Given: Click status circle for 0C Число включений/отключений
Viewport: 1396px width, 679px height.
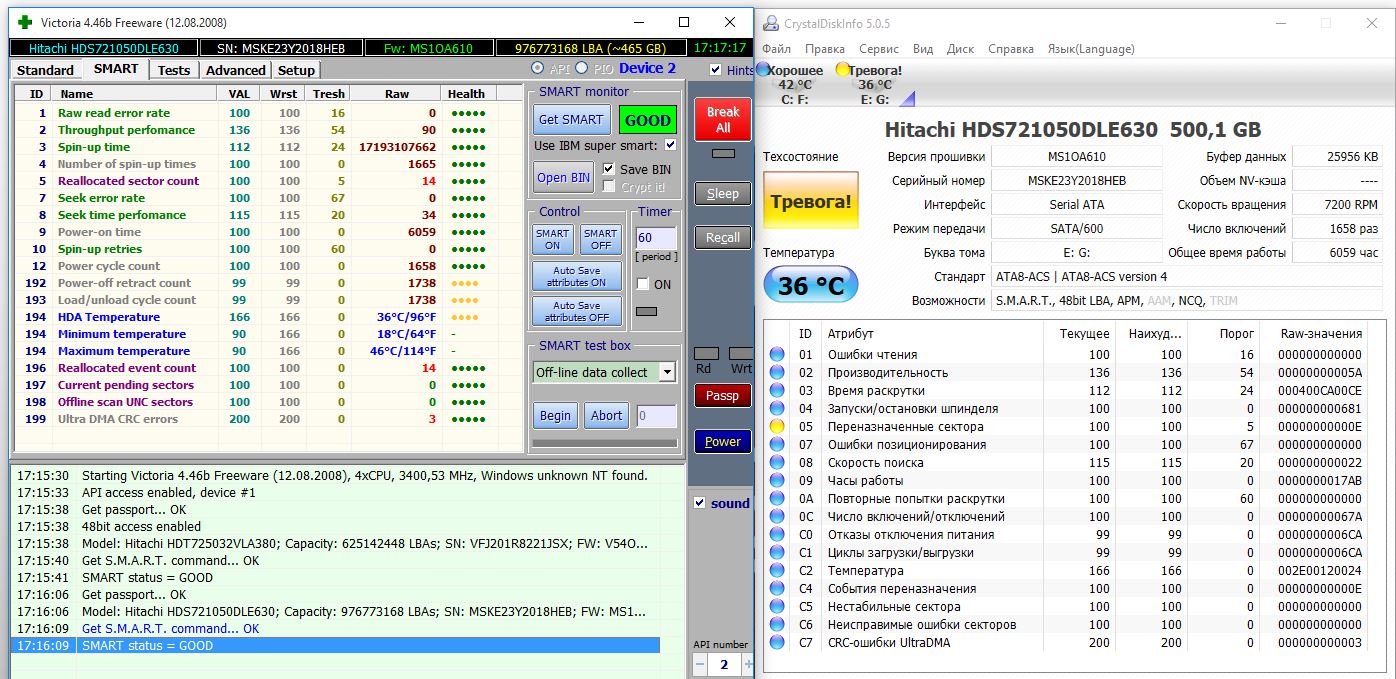Looking at the screenshot, I should [777, 517].
